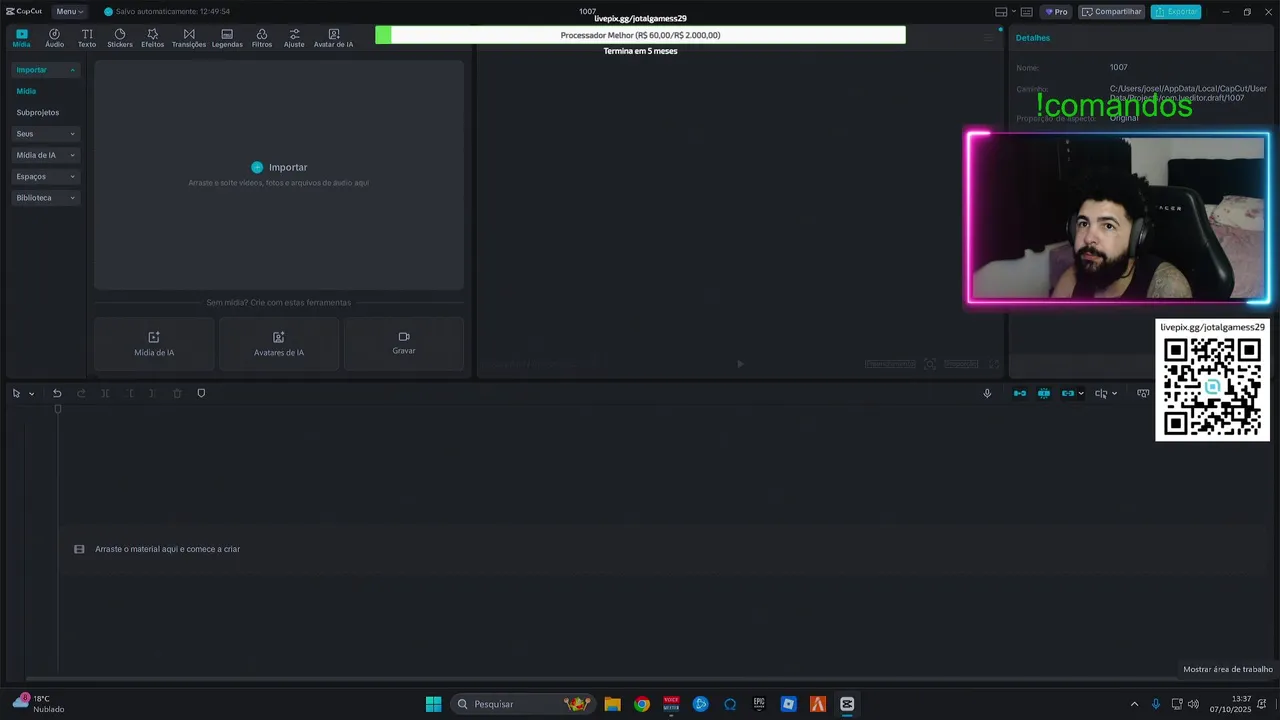
Task: Toggle preview axis icon
Action: 1101,393
